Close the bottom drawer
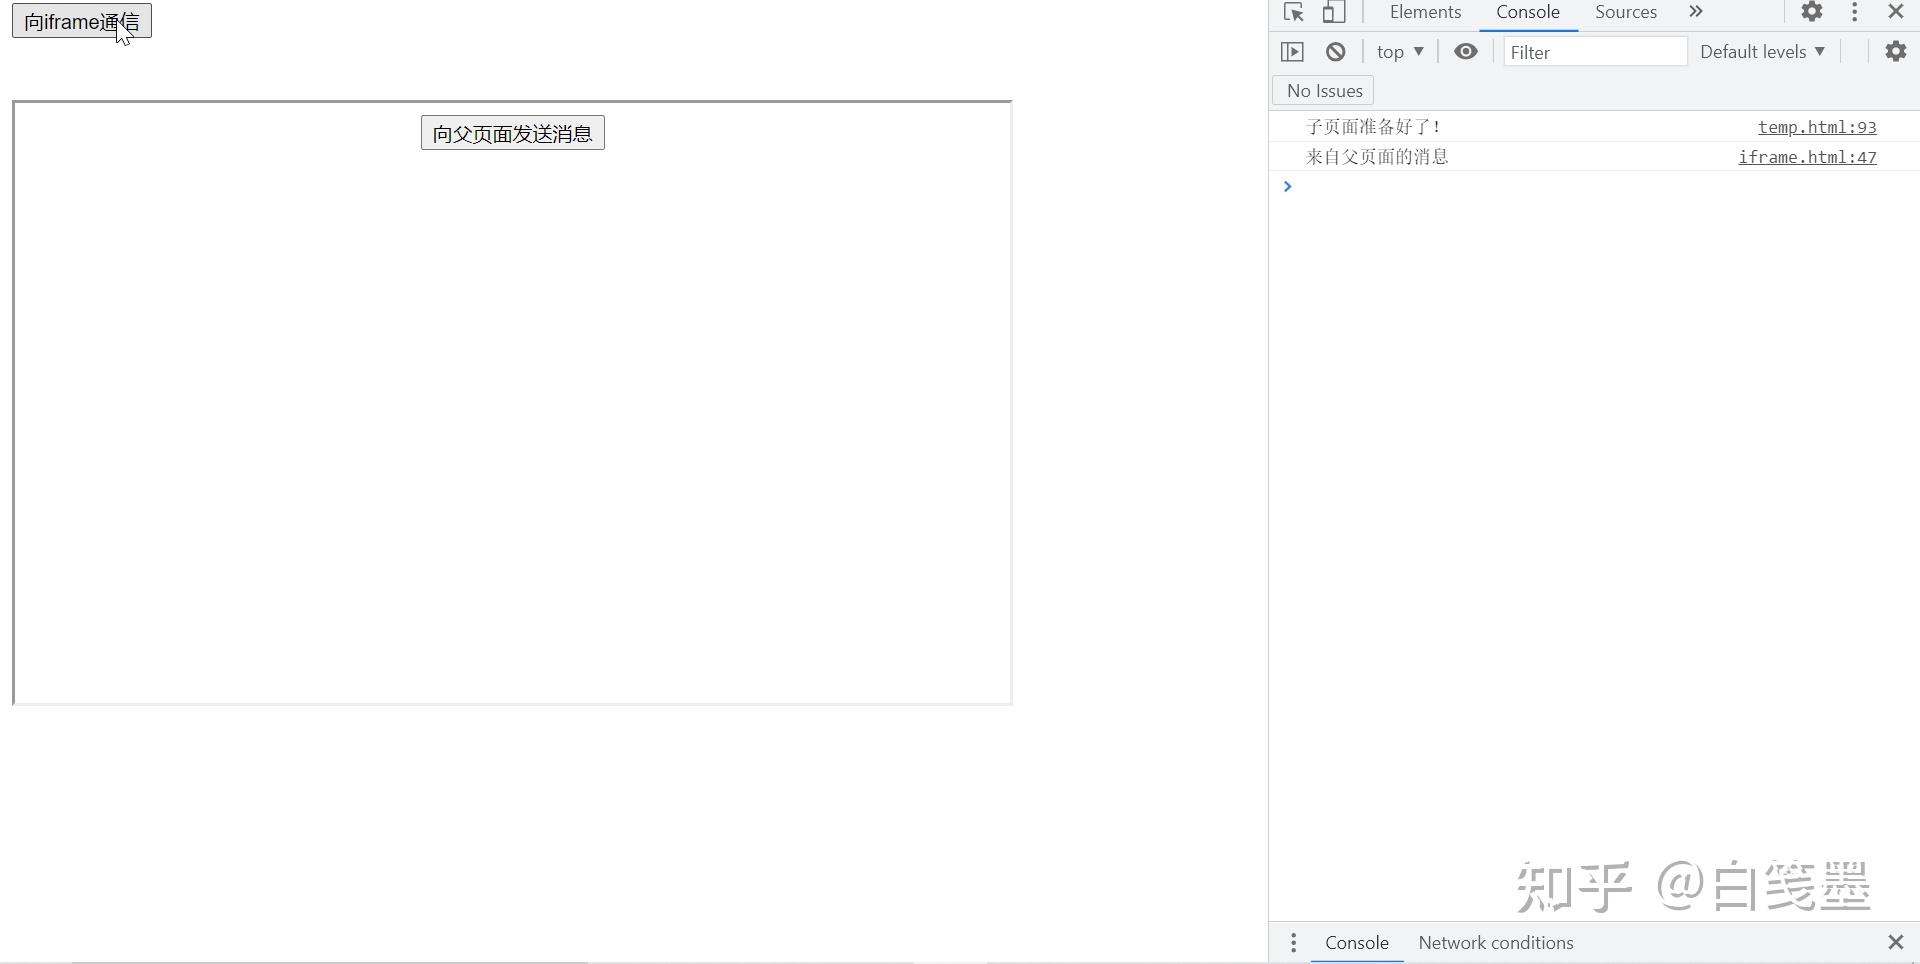The image size is (1920, 964). coord(1896,943)
